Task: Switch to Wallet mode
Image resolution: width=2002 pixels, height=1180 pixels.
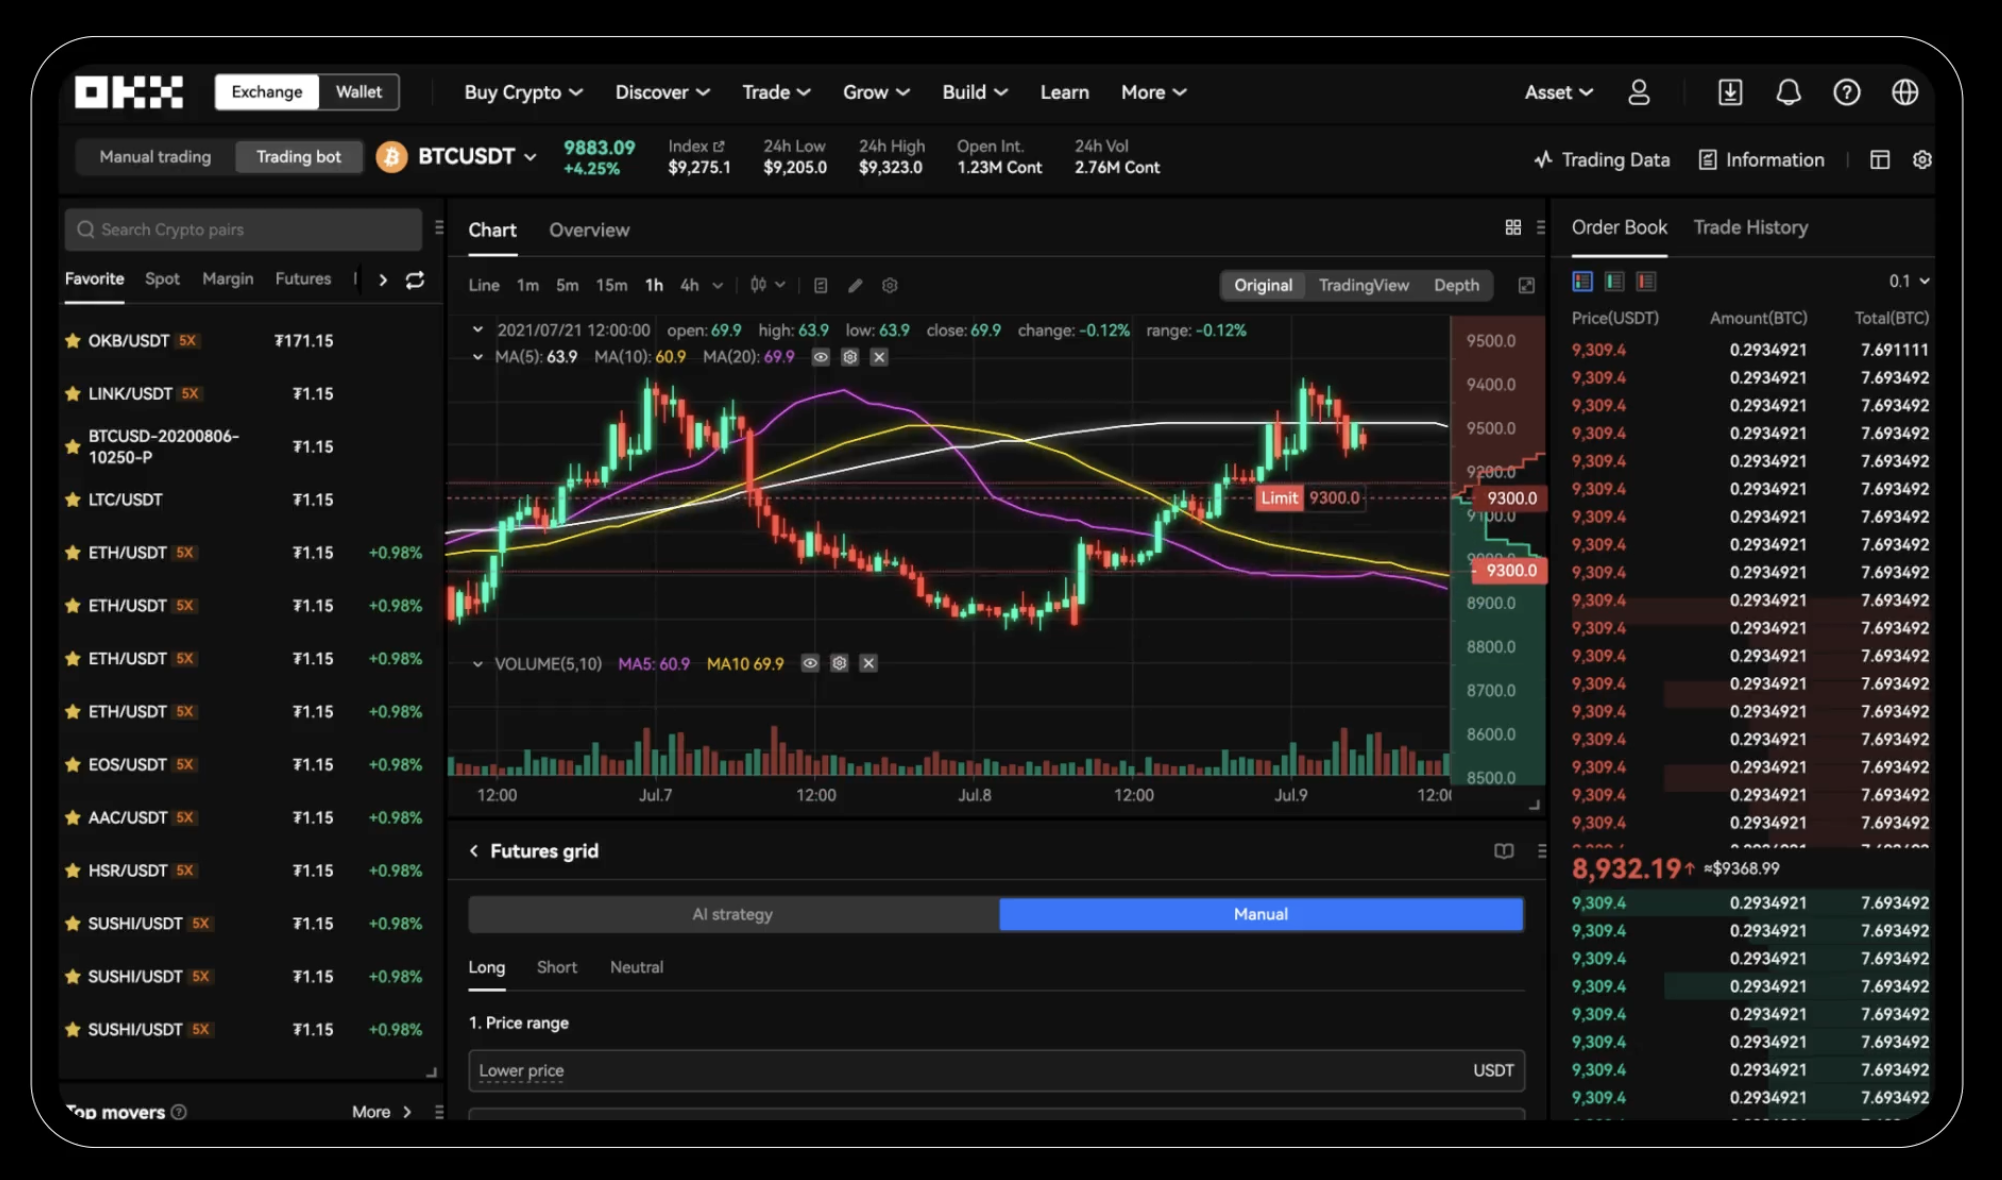Action: tap(359, 92)
